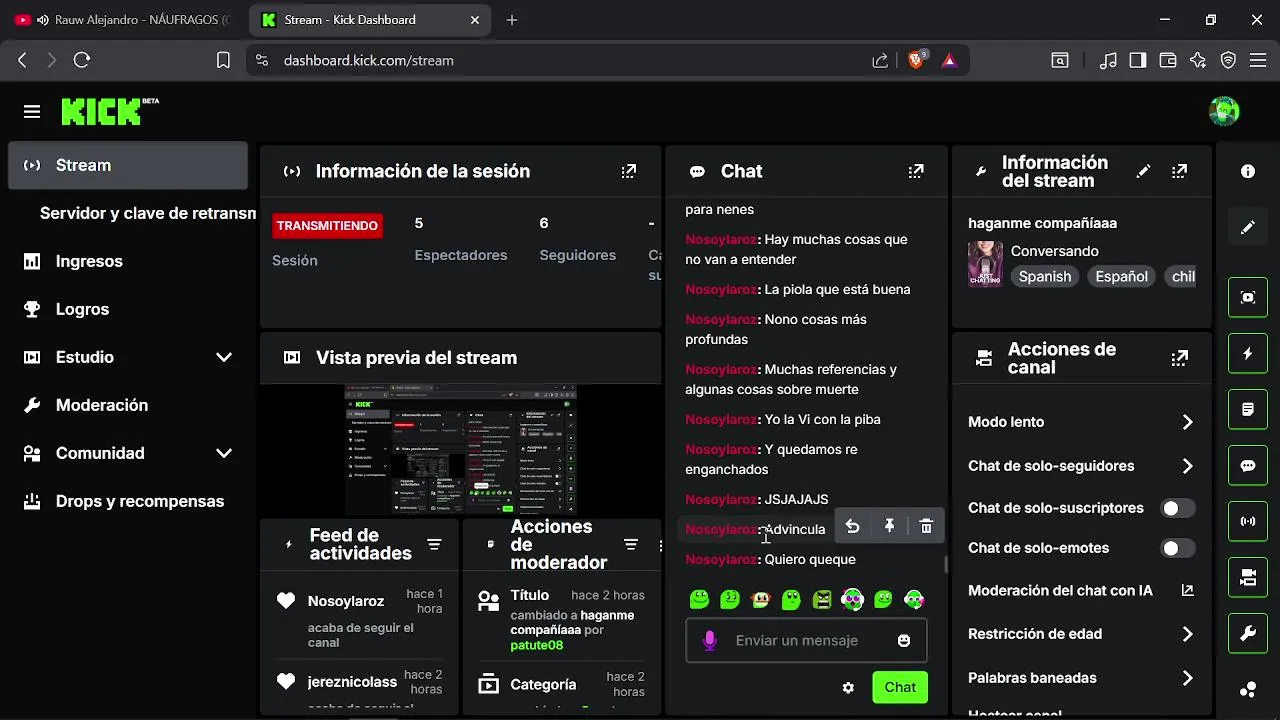The height and width of the screenshot is (720, 1280).
Task: Reload the page in browser toolbar
Action: coord(82,60)
